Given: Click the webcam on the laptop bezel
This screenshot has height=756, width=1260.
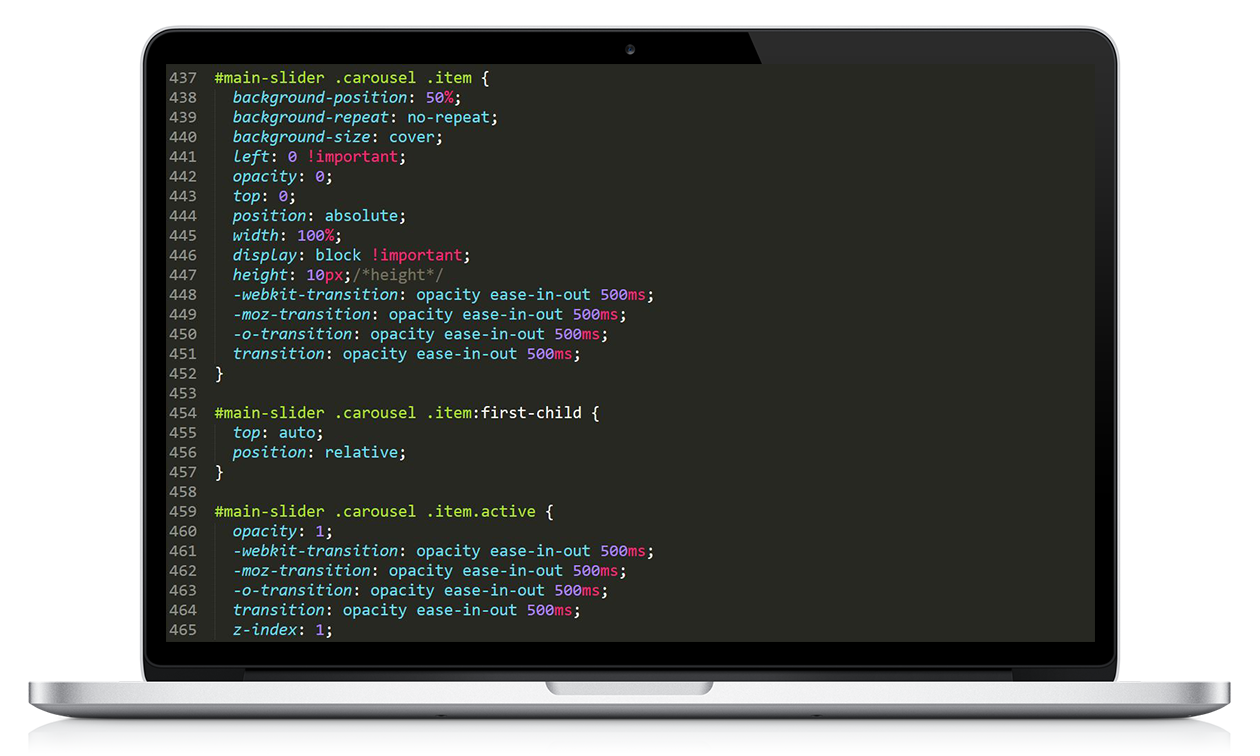Looking at the screenshot, I should point(630,48).
